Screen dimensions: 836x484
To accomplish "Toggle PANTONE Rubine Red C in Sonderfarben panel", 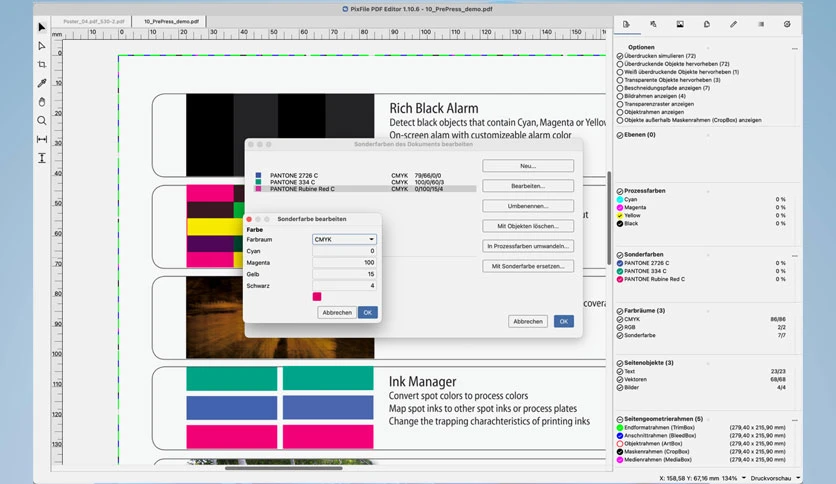I will [620, 279].
